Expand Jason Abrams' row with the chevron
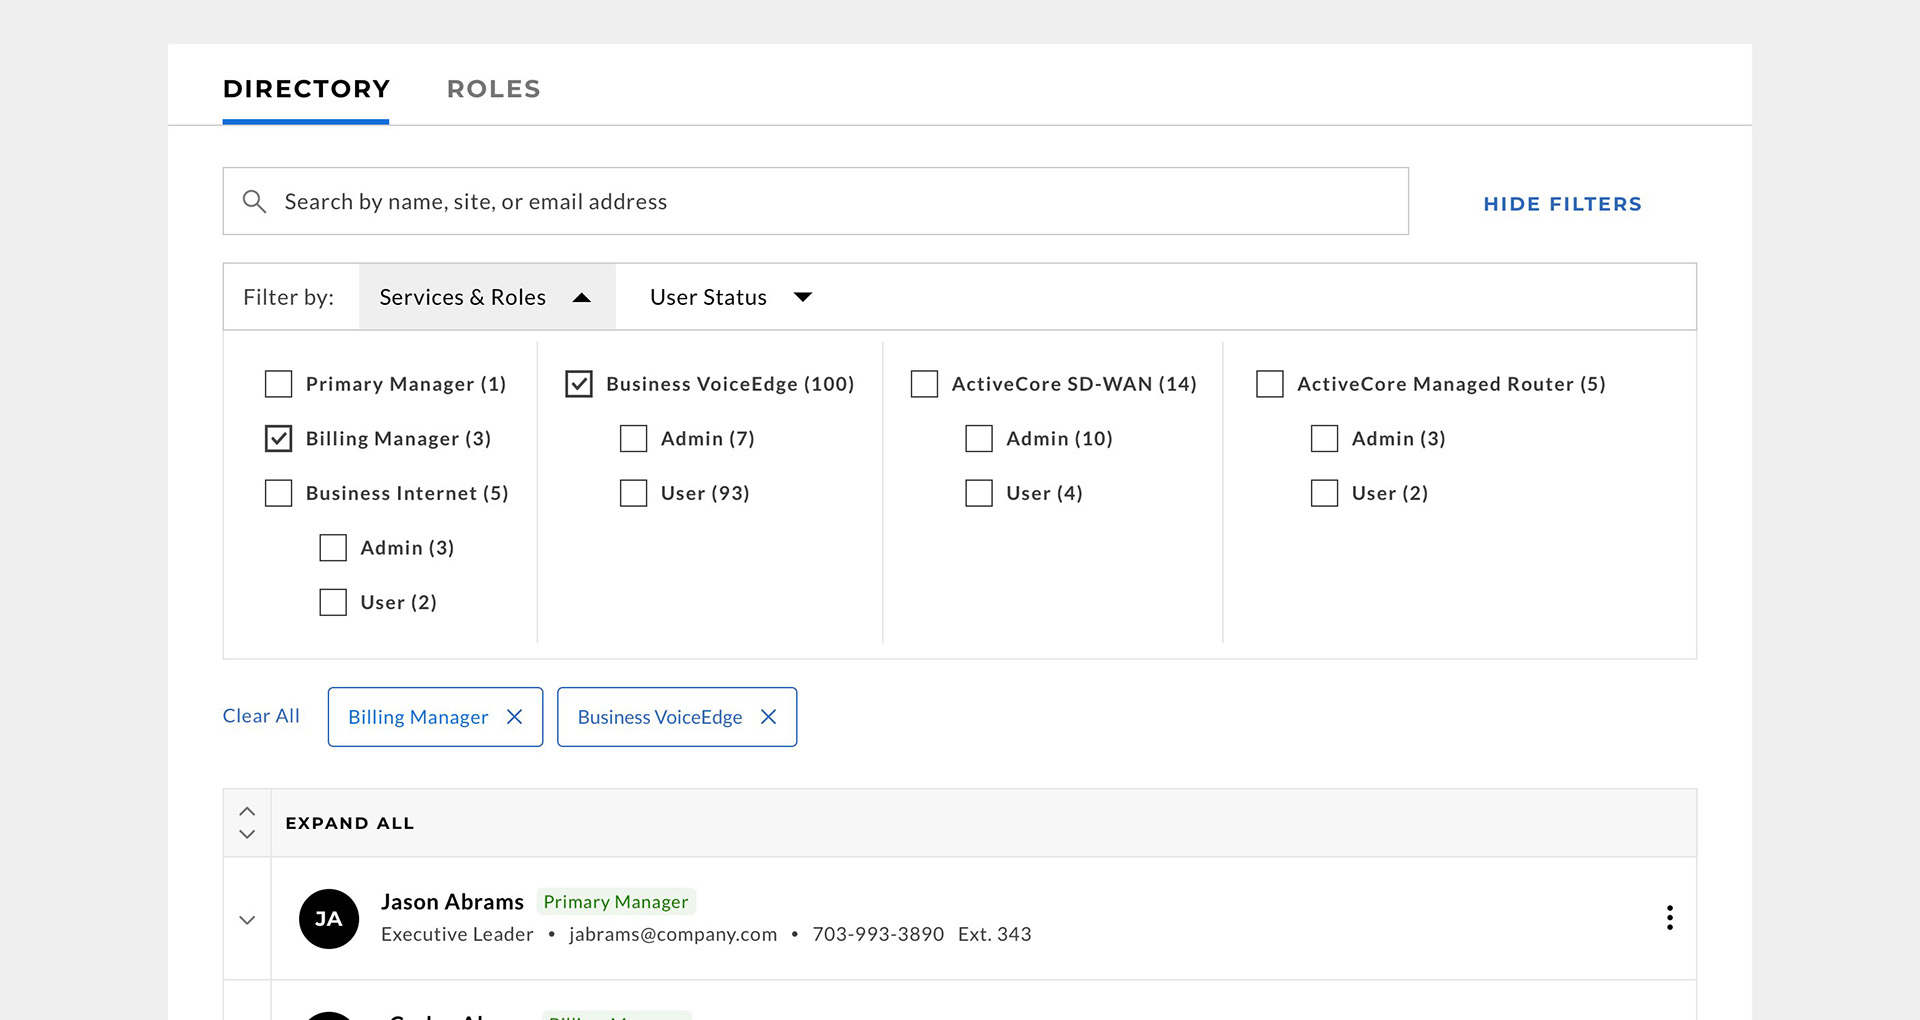 pyautogui.click(x=247, y=920)
